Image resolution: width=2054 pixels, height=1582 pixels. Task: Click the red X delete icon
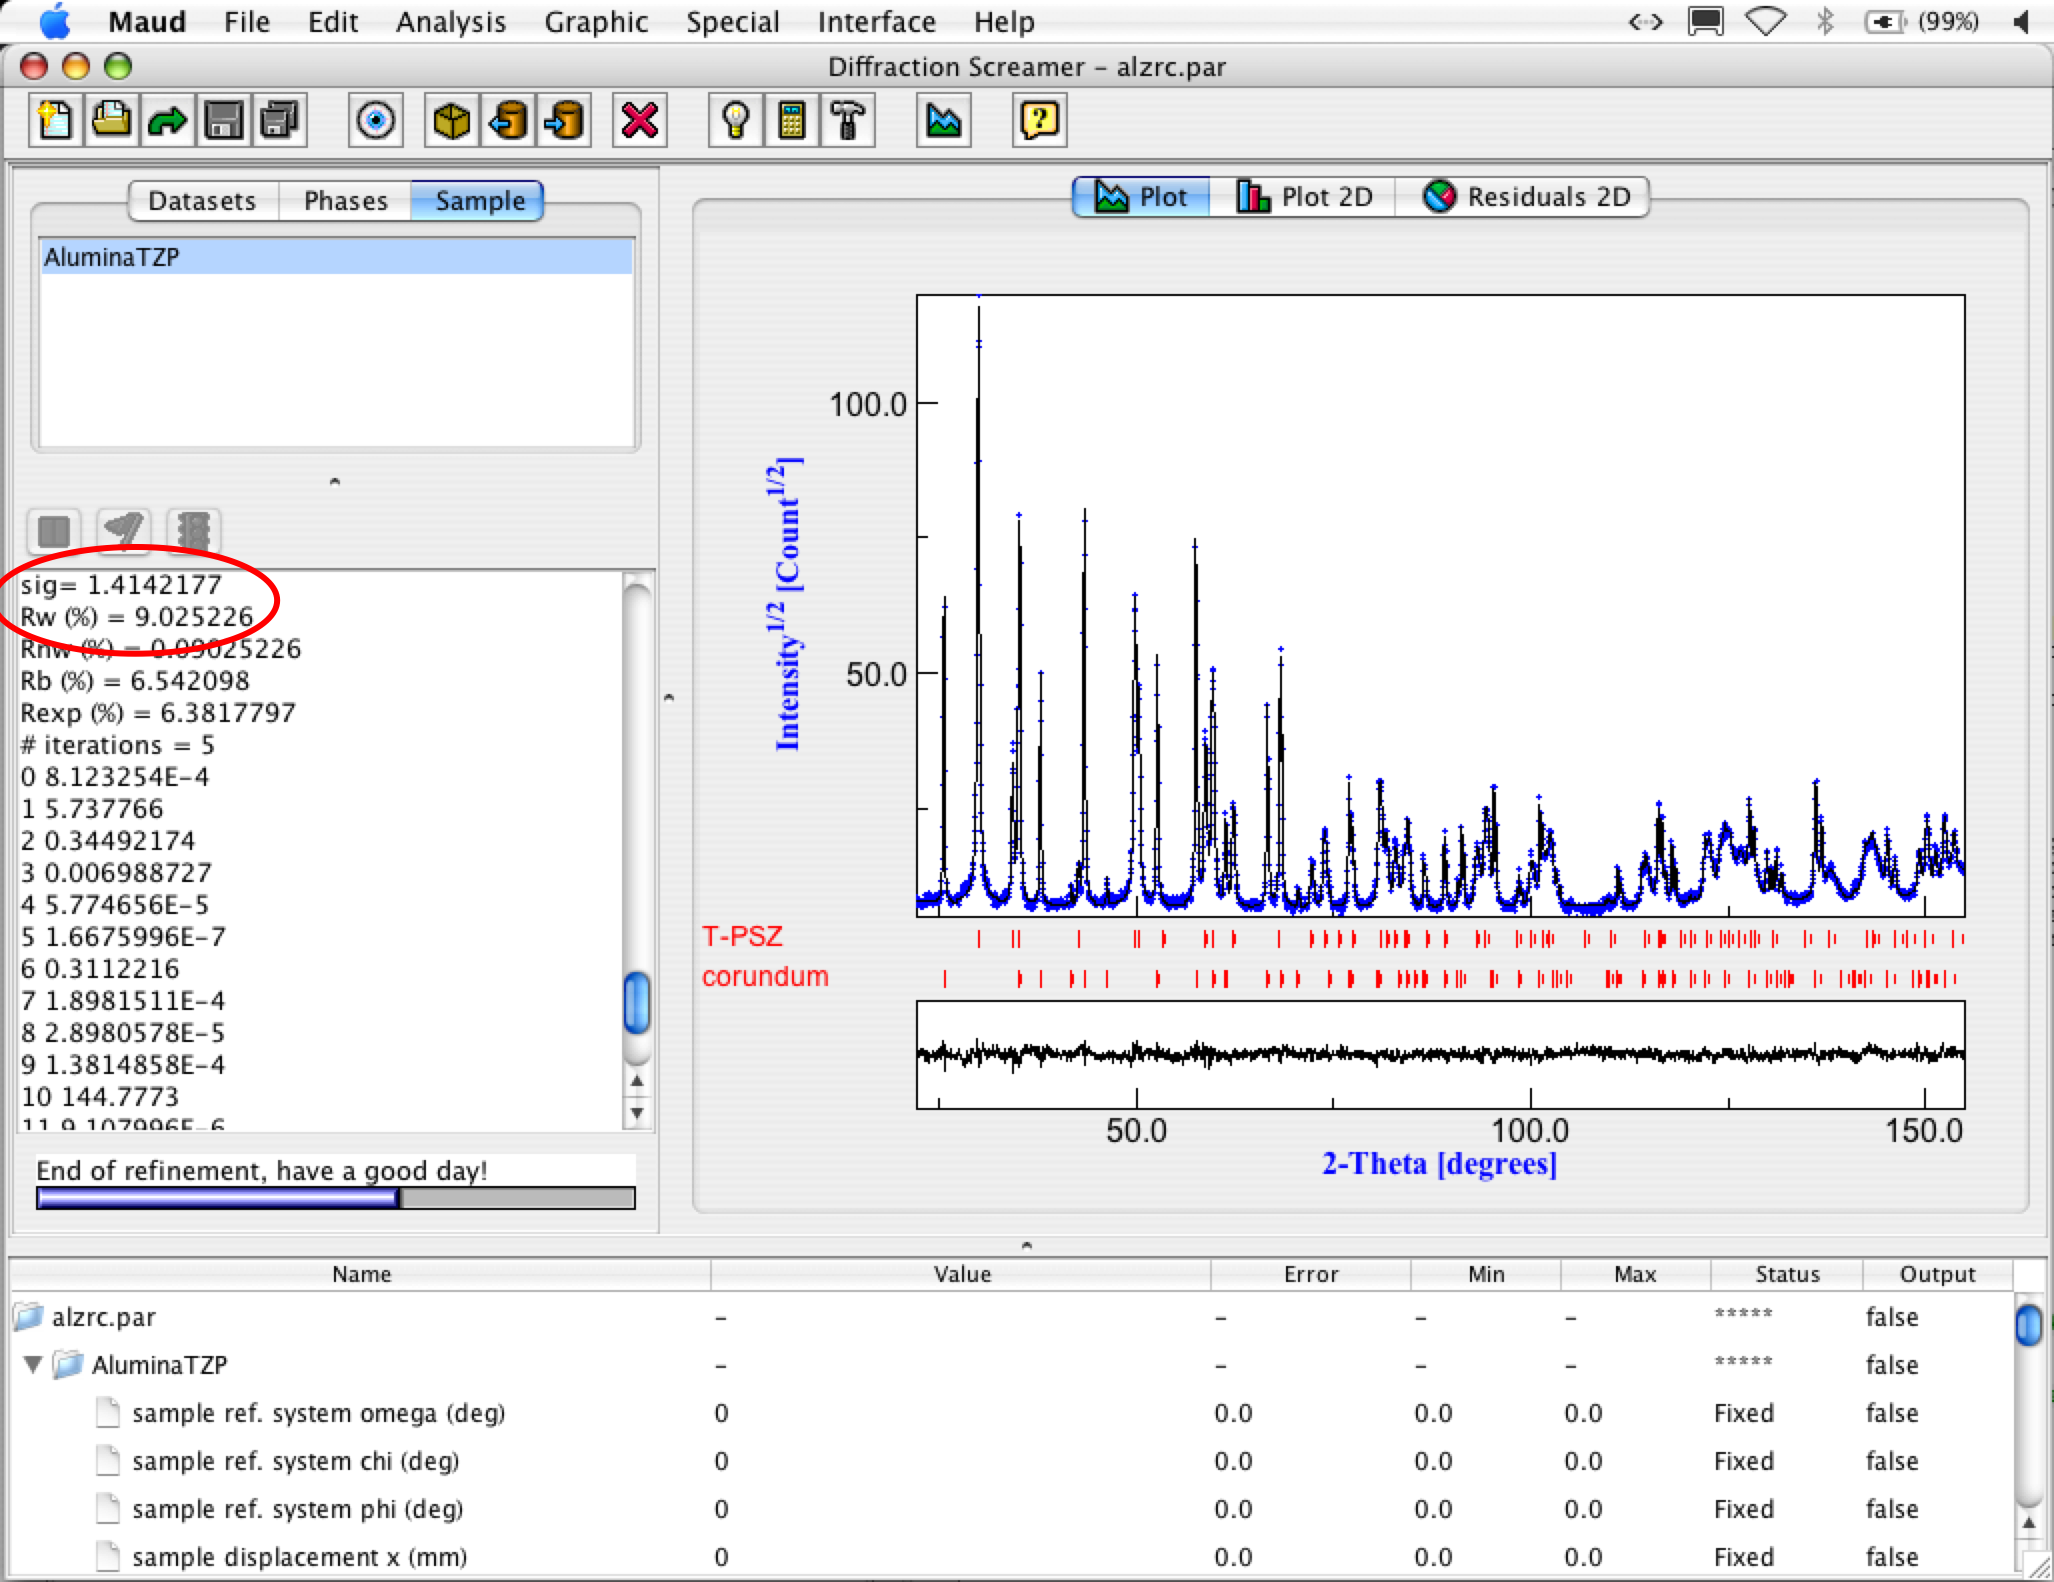pyautogui.click(x=639, y=121)
